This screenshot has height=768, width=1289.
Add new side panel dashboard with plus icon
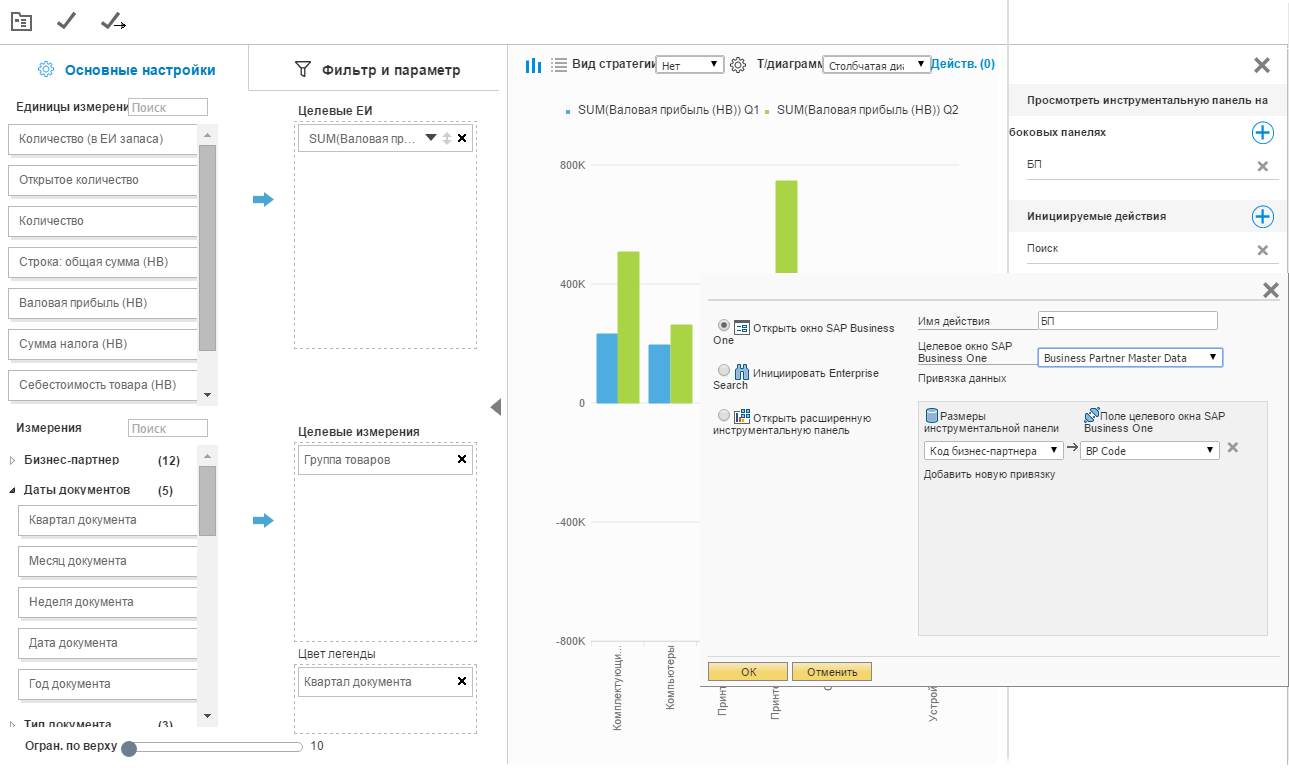(1263, 132)
